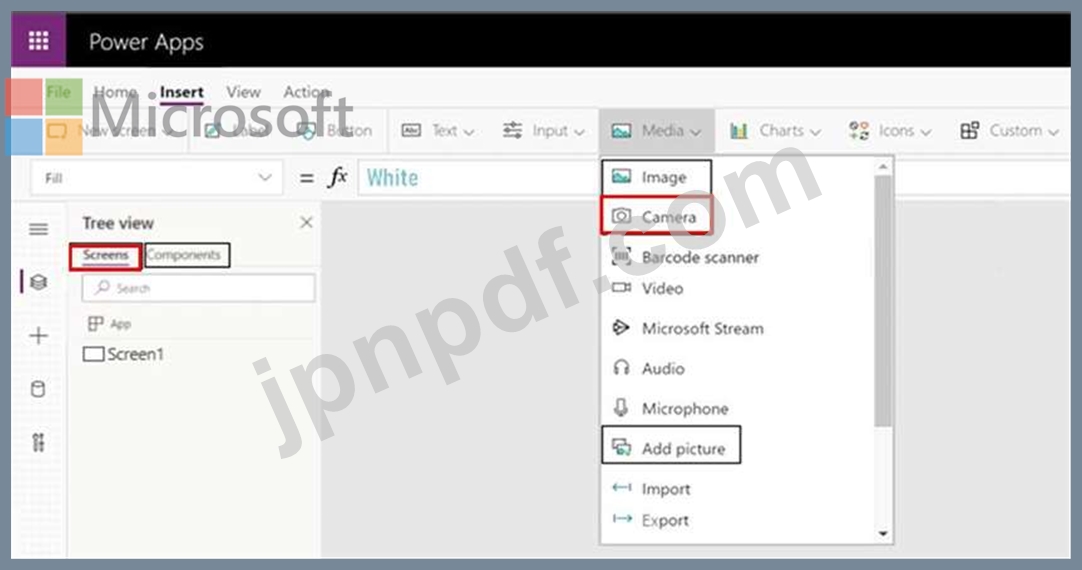
Task: Click the Tree view Search box
Action: coord(198,288)
